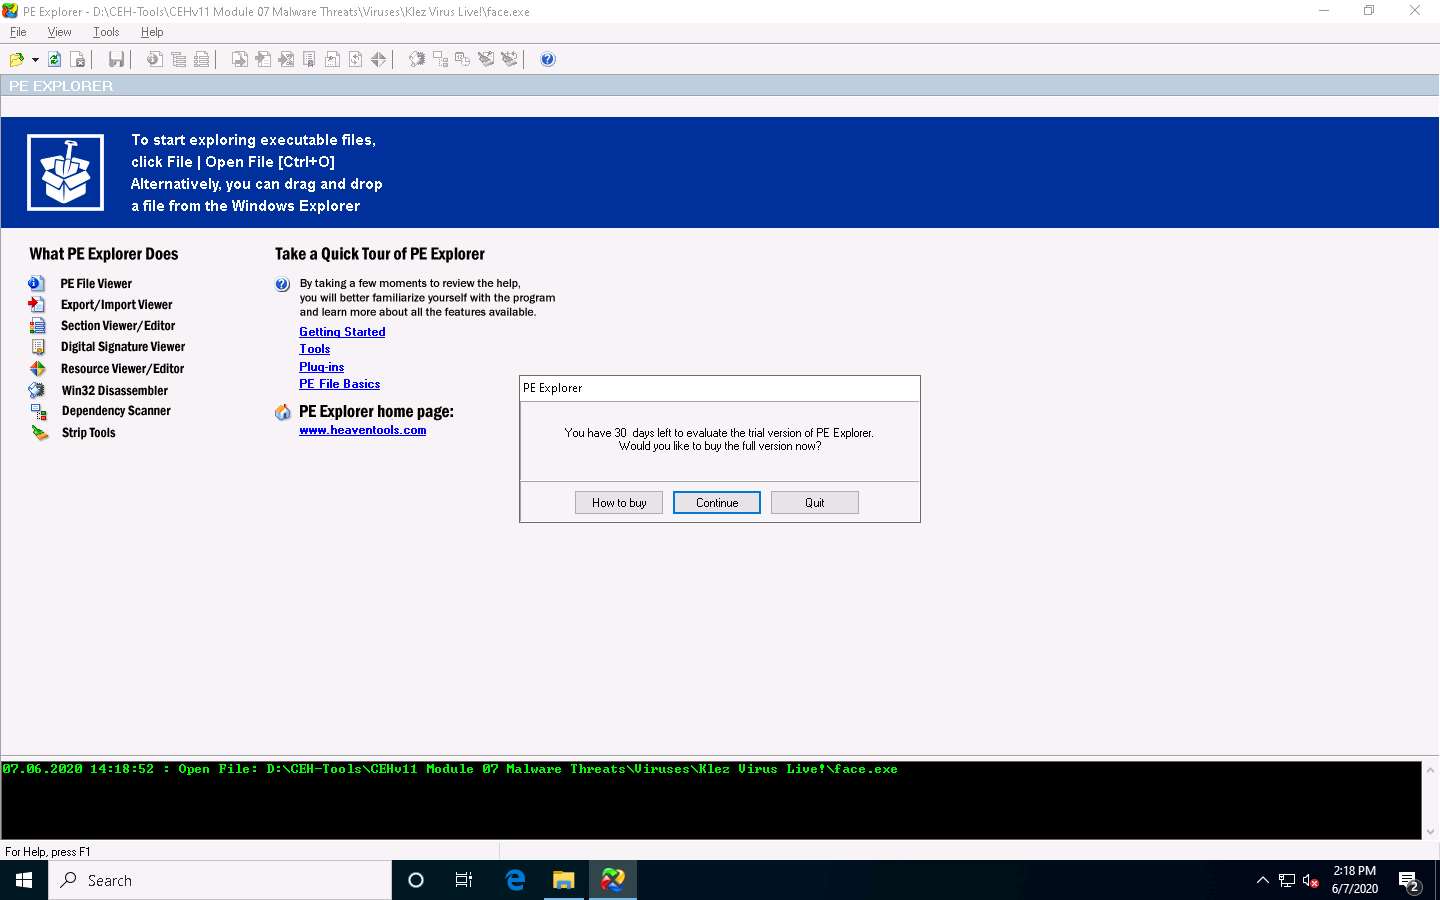Click the muted volume tray icon
1440x900 pixels.
click(1311, 881)
